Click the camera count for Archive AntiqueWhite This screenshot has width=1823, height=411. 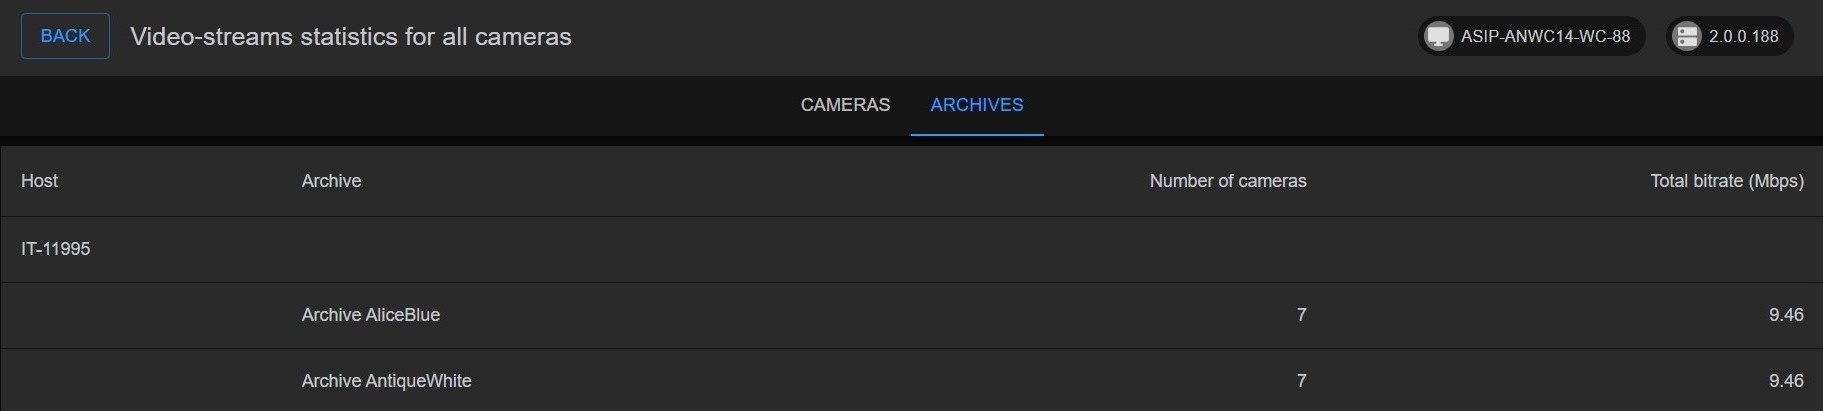(x=1301, y=381)
